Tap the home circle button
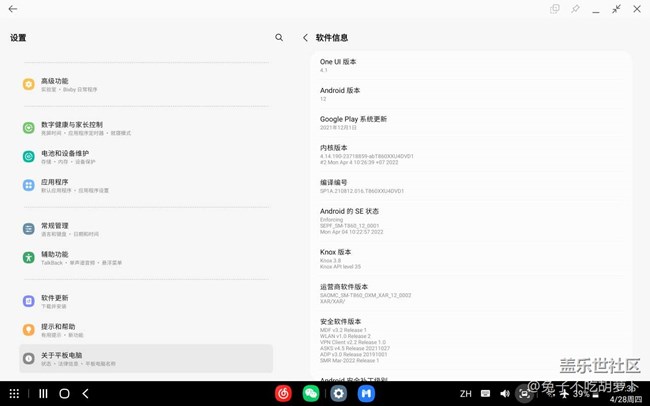Viewport: 650px width, 406px height. [x=64, y=394]
